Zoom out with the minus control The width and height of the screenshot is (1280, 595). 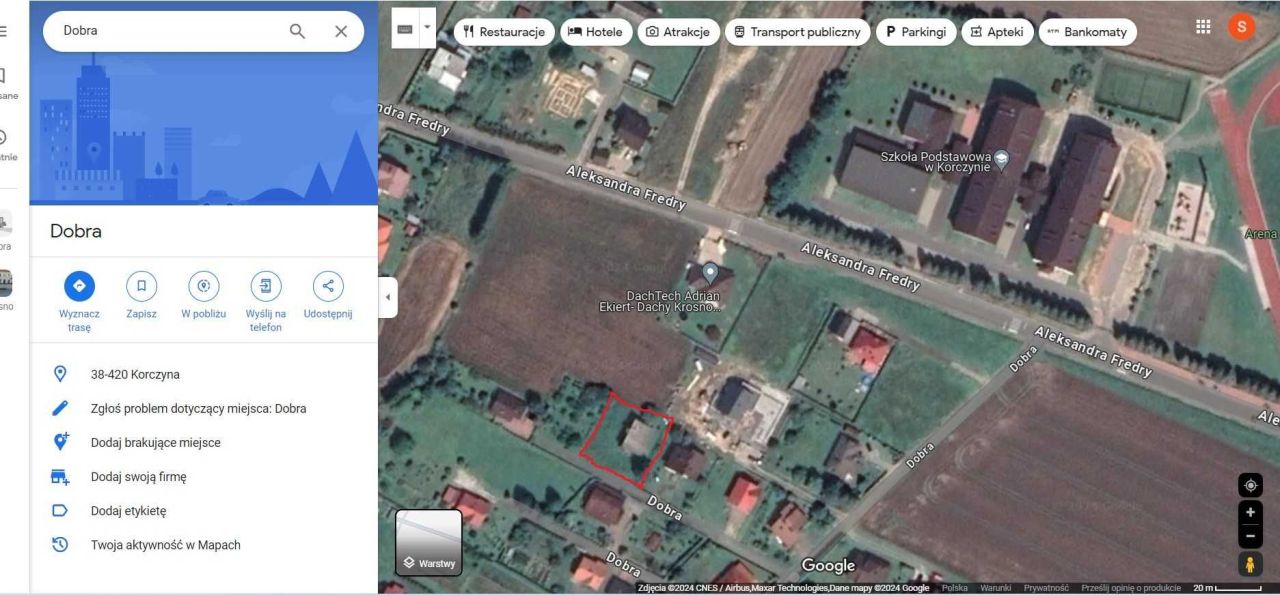coord(1249,536)
